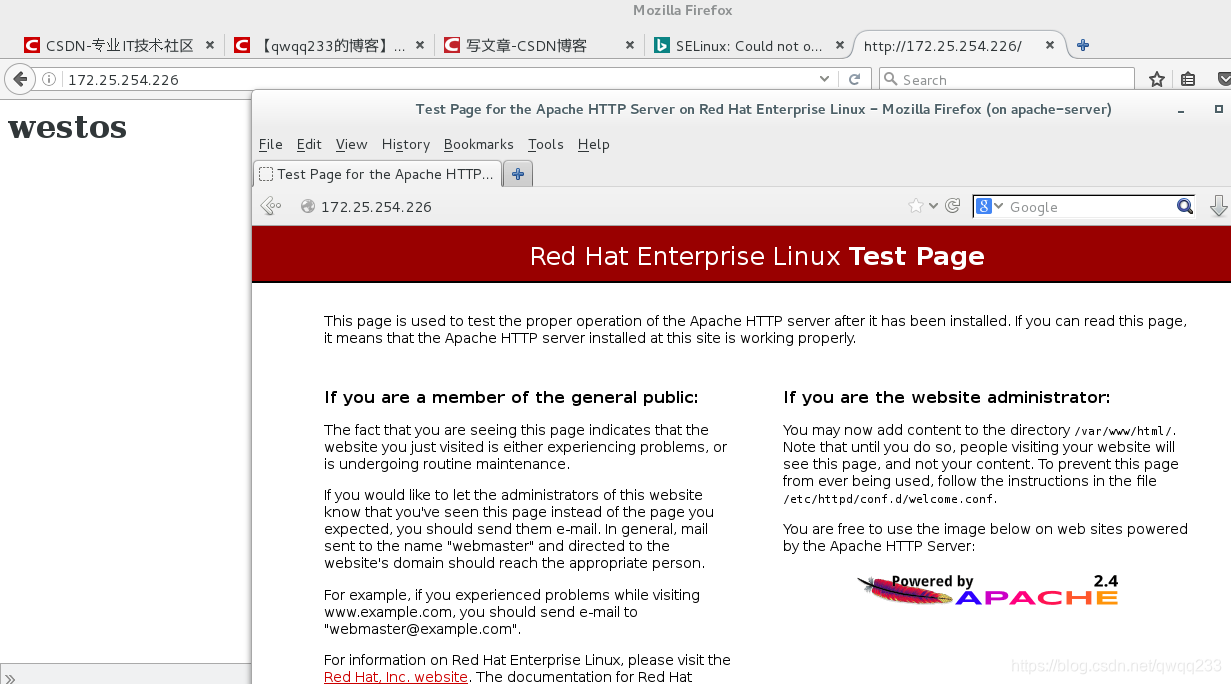Open Help menu in inner Firefox
Screen dimensions: 1231x684
pyautogui.click(x=593, y=144)
